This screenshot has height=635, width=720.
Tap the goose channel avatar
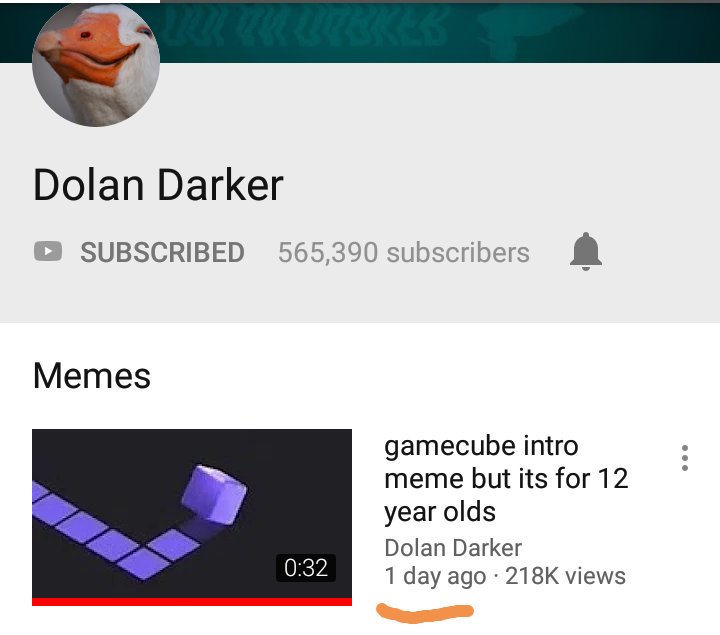(x=96, y=65)
